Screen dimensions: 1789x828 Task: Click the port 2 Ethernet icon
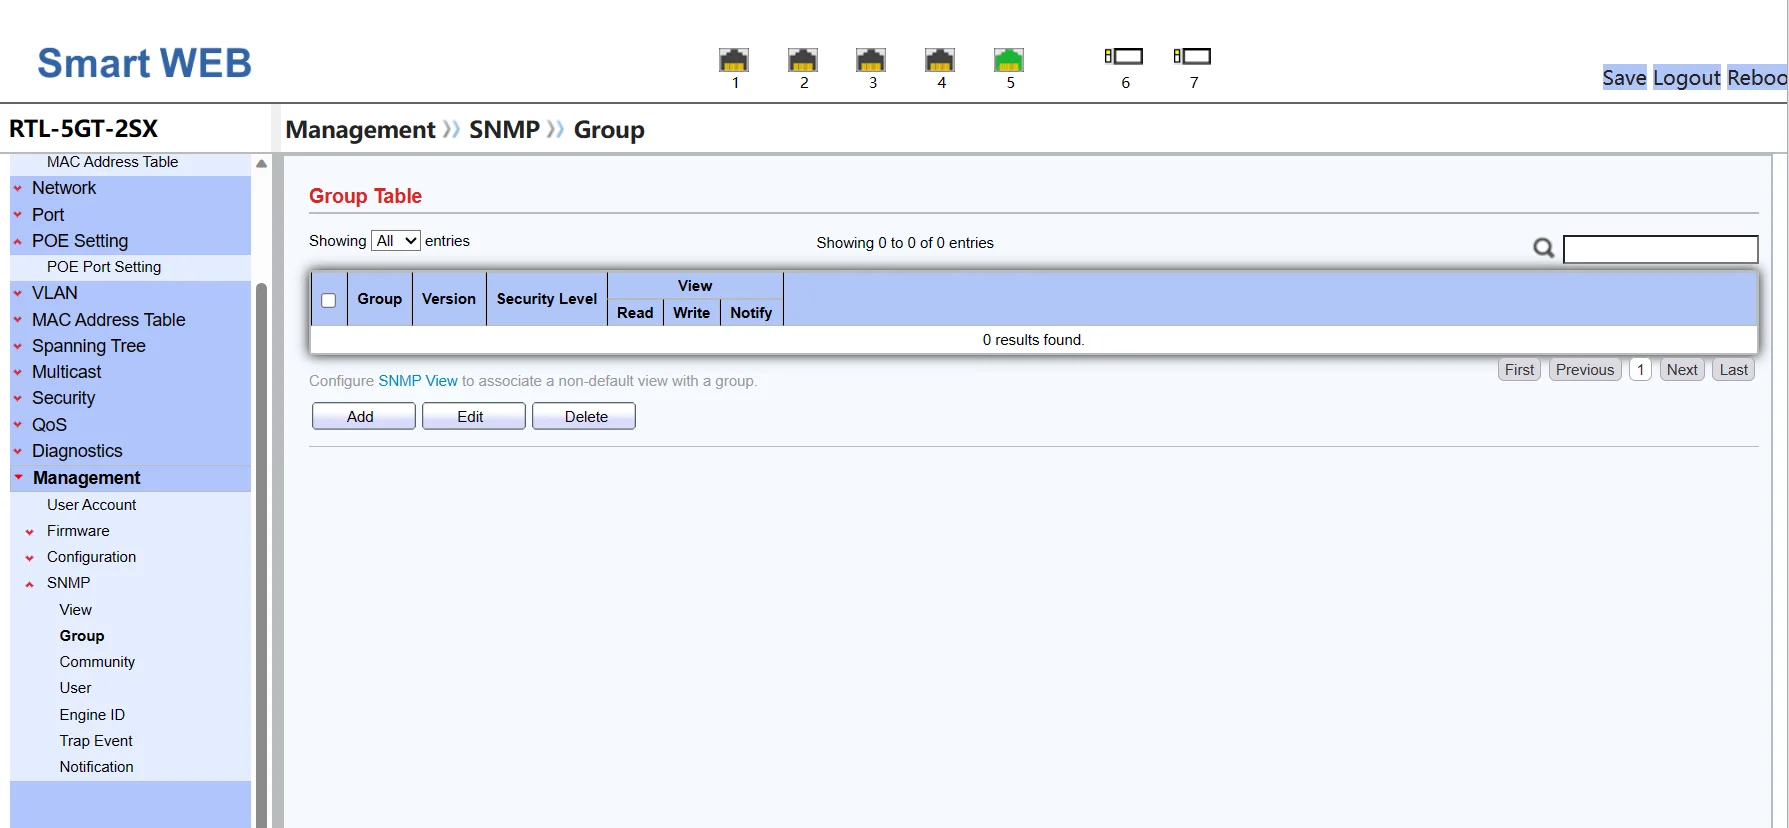803,60
